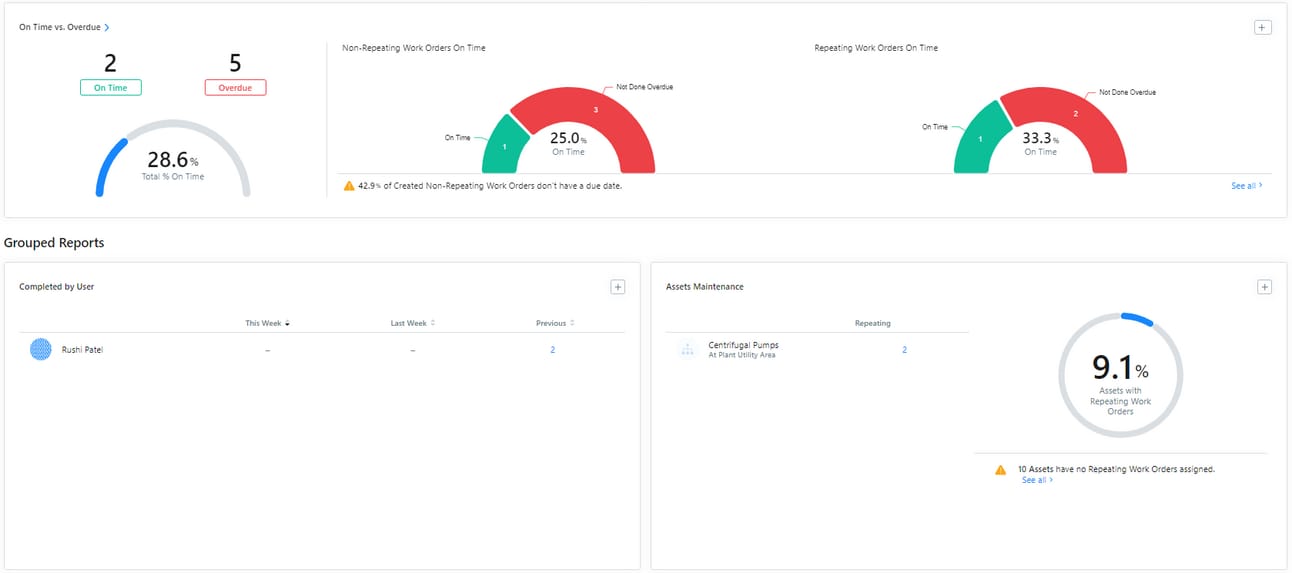Viewport: 1292px width, 573px height.
Task: Click the Repeating column header
Action: [x=873, y=323]
